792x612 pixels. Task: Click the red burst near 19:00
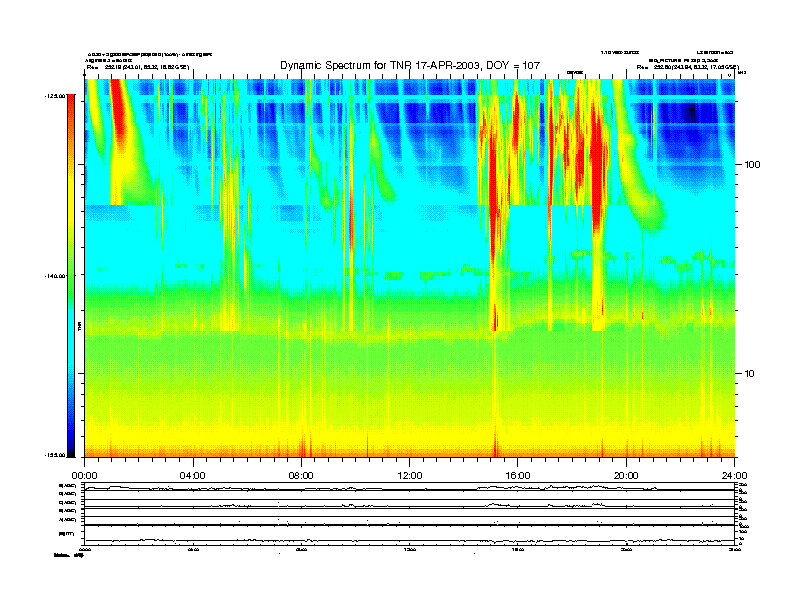[x=599, y=172]
